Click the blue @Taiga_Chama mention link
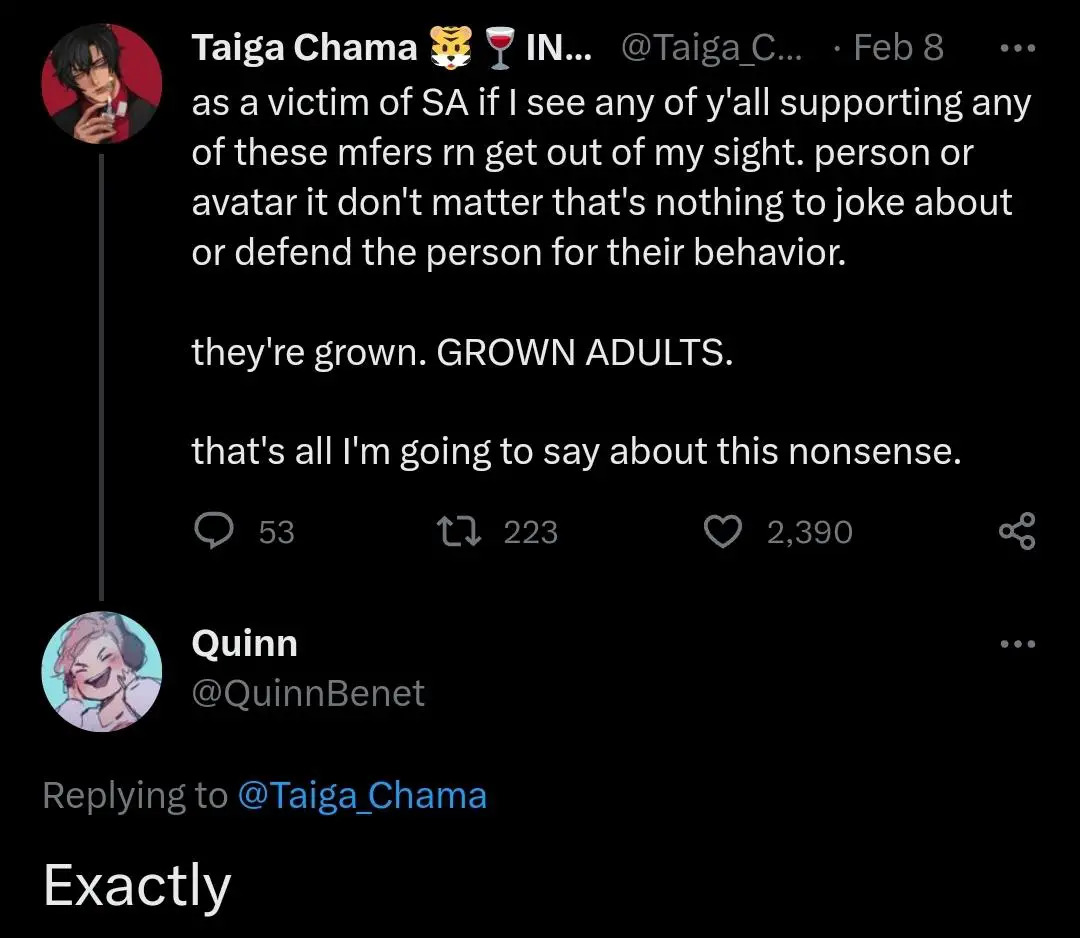 (x=362, y=795)
